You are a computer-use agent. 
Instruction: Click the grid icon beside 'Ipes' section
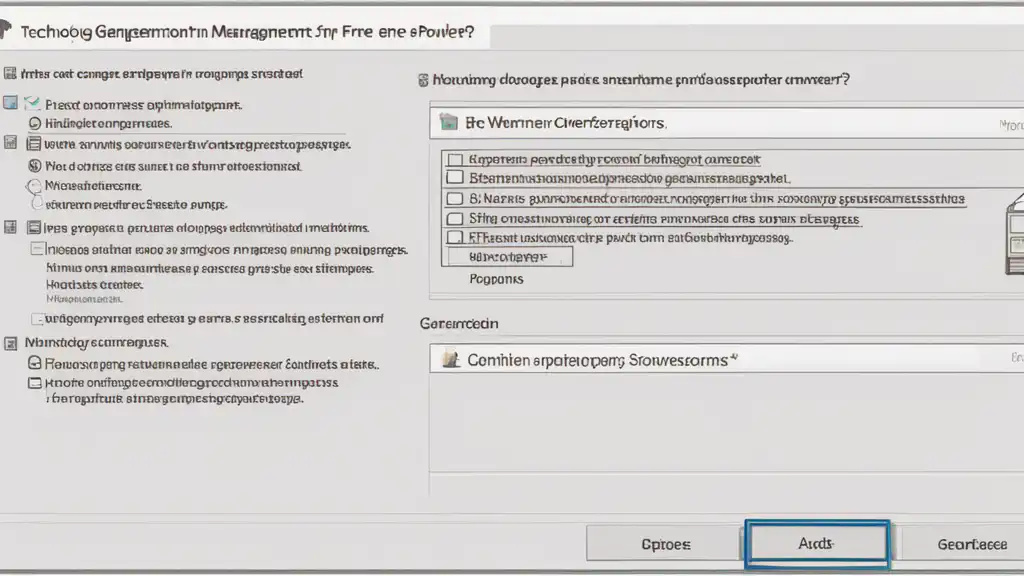tap(11, 227)
